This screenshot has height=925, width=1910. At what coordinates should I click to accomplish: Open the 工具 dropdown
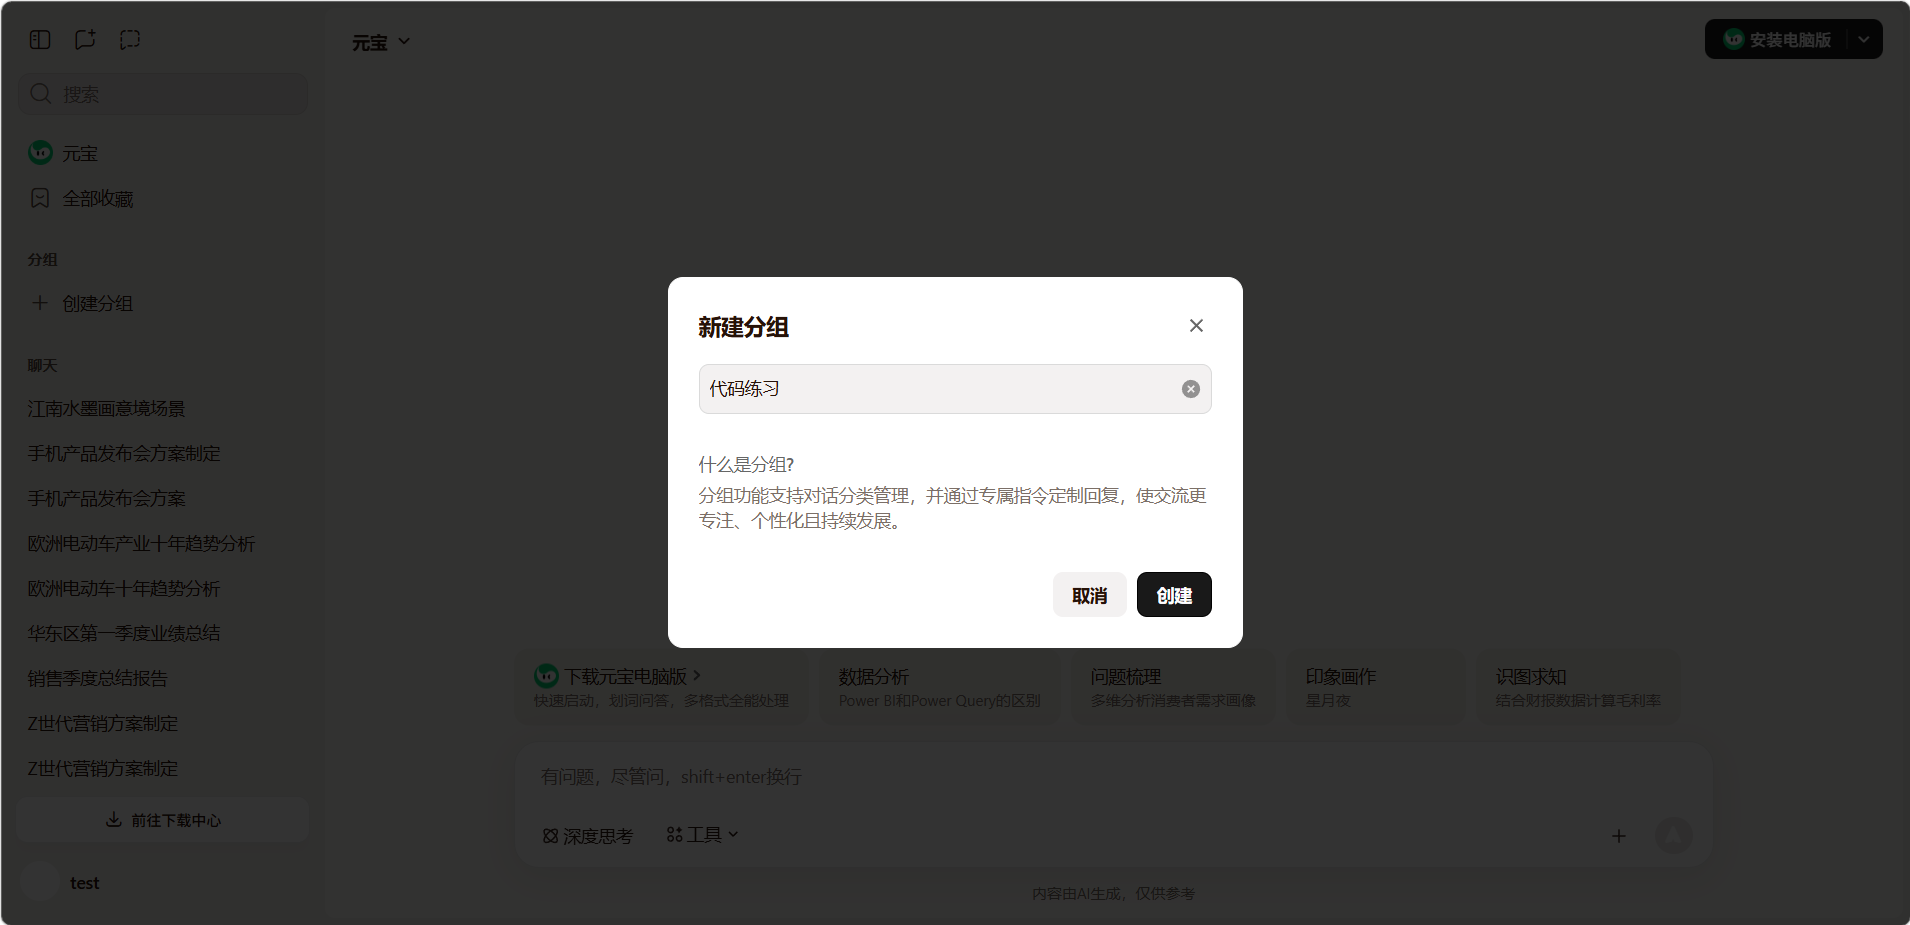702,835
